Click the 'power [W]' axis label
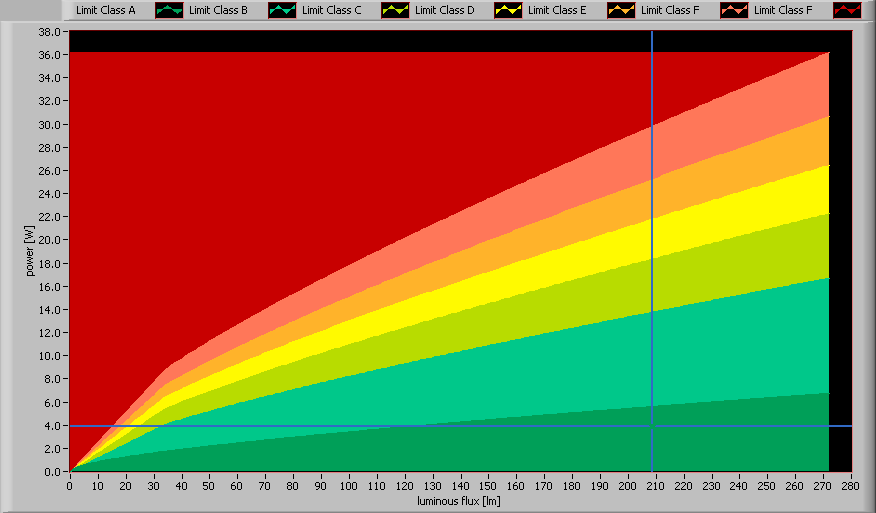The height and width of the screenshot is (513, 876). [30, 251]
